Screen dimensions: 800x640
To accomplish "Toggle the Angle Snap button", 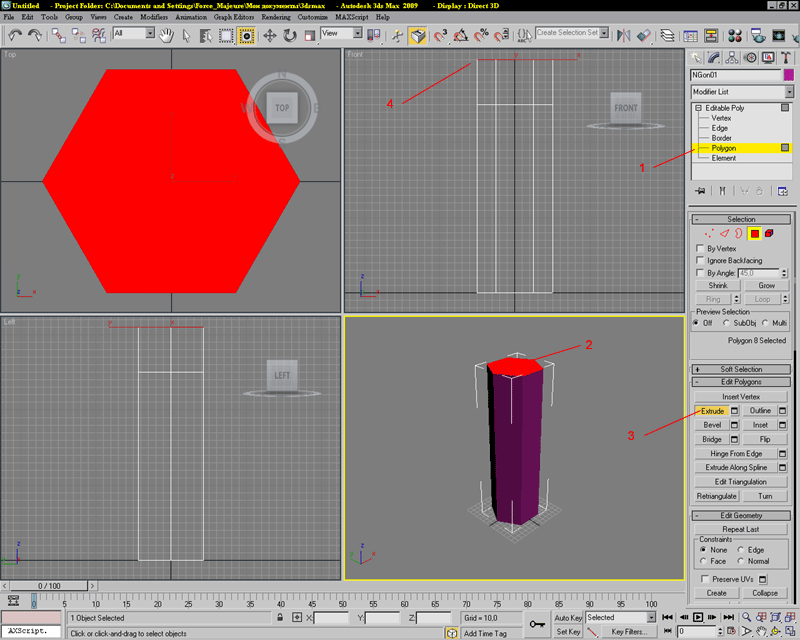I will pos(461,35).
